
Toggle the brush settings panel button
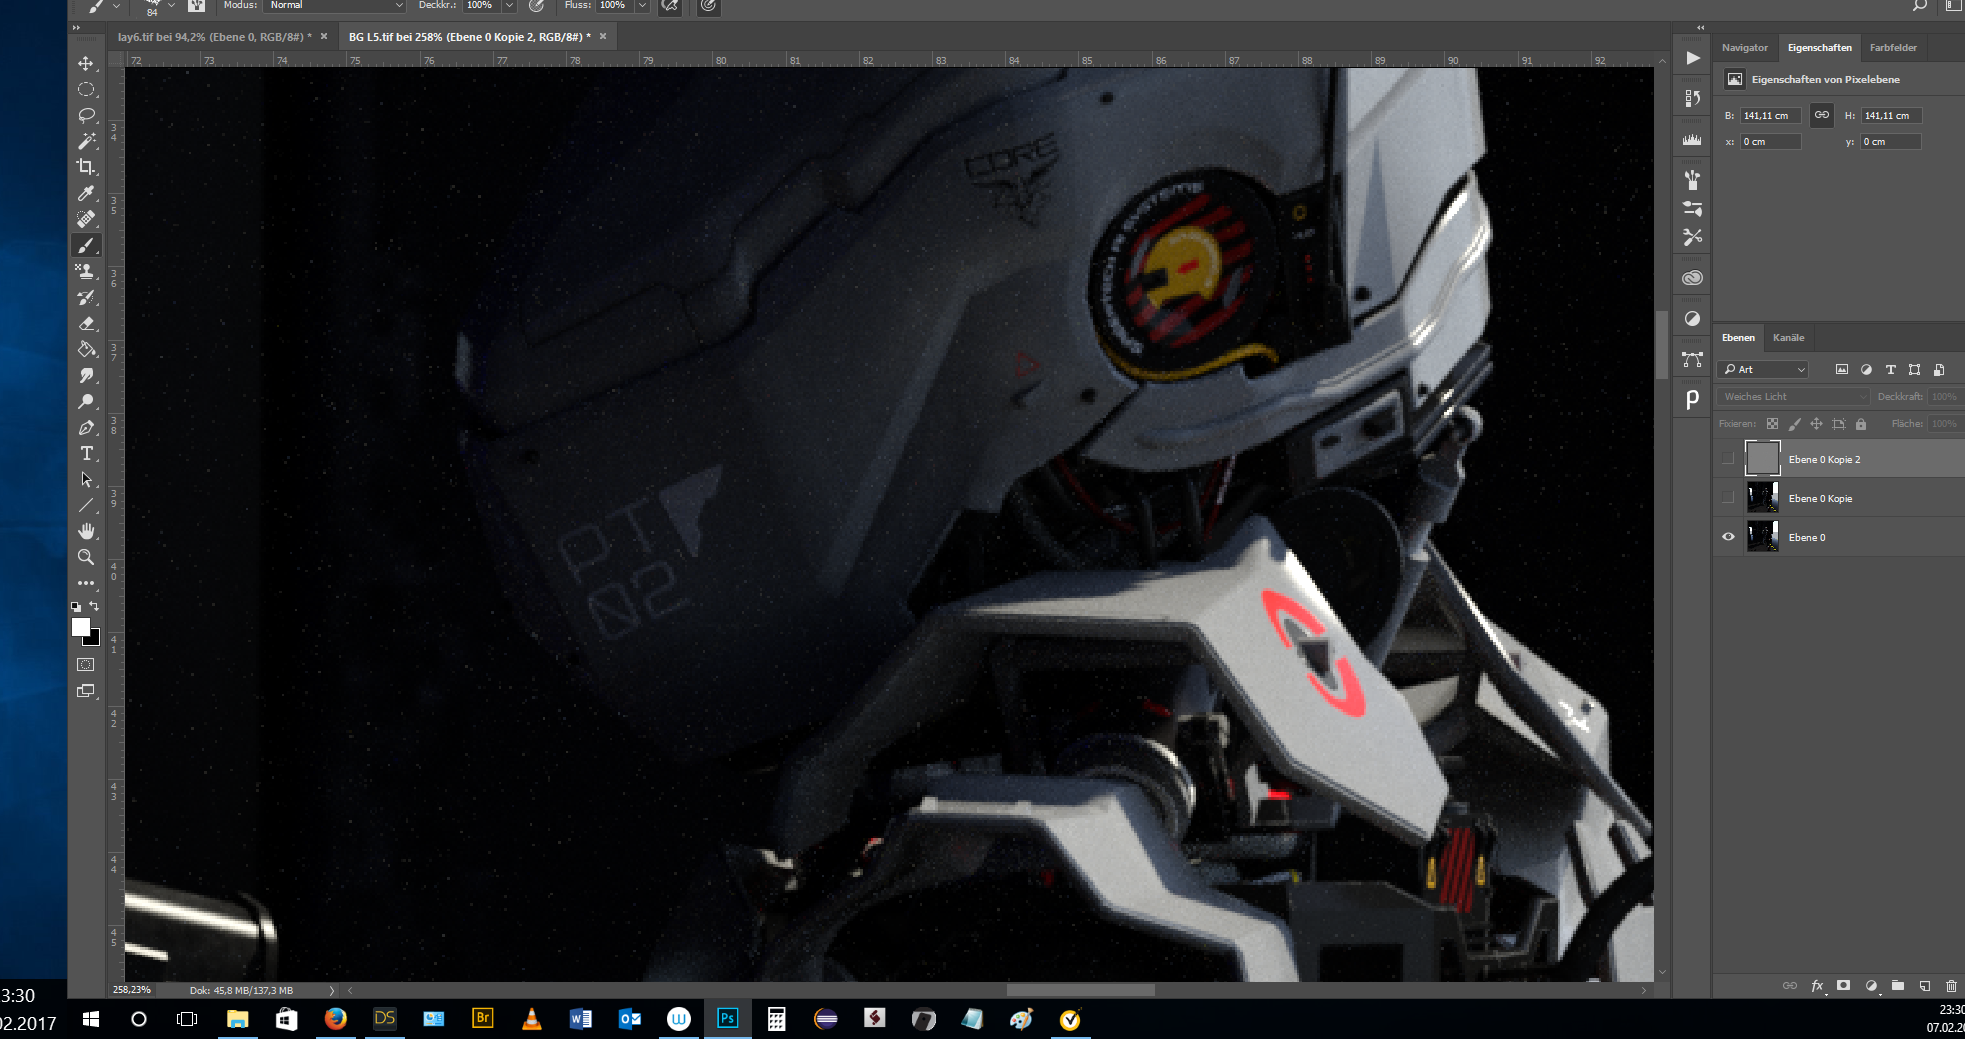tap(196, 6)
